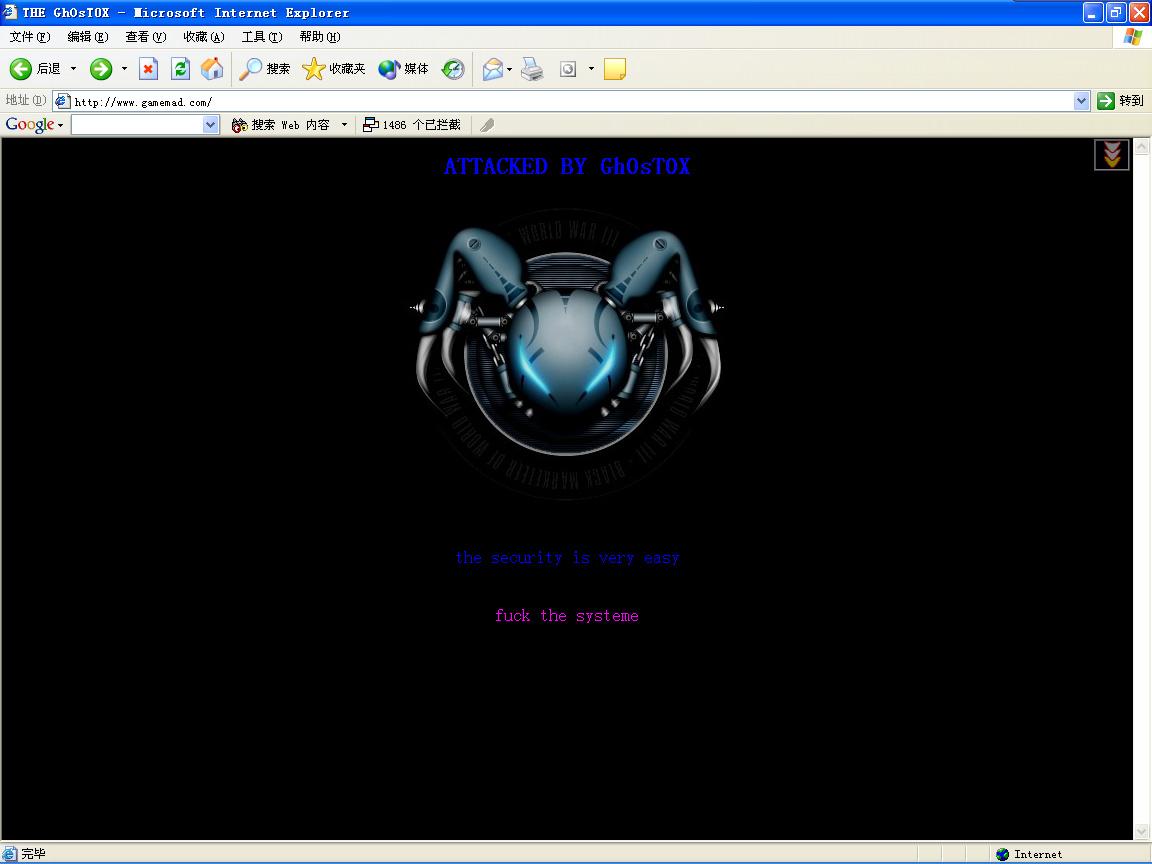1152x864 pixels.
Task: Open the Tools (工具) menu
Action: [262, 37]
